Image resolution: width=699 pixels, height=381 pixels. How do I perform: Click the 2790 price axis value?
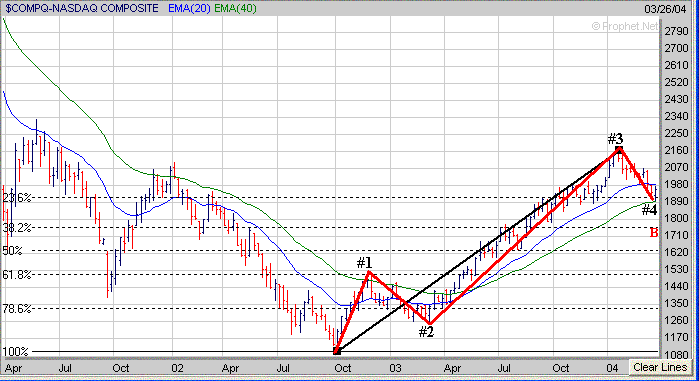tap(676, 31)
